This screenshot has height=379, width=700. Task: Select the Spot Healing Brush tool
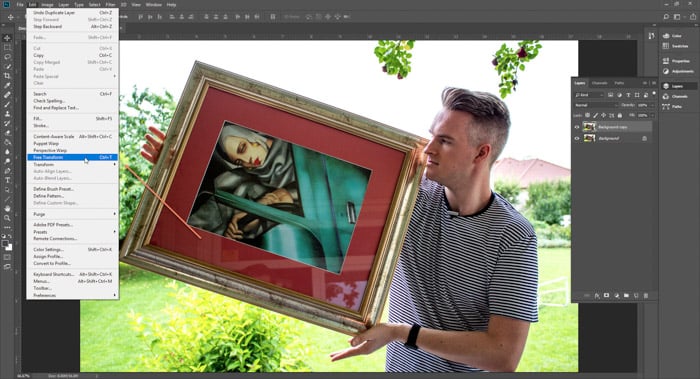pyautogui.click(x=7, y=95)
